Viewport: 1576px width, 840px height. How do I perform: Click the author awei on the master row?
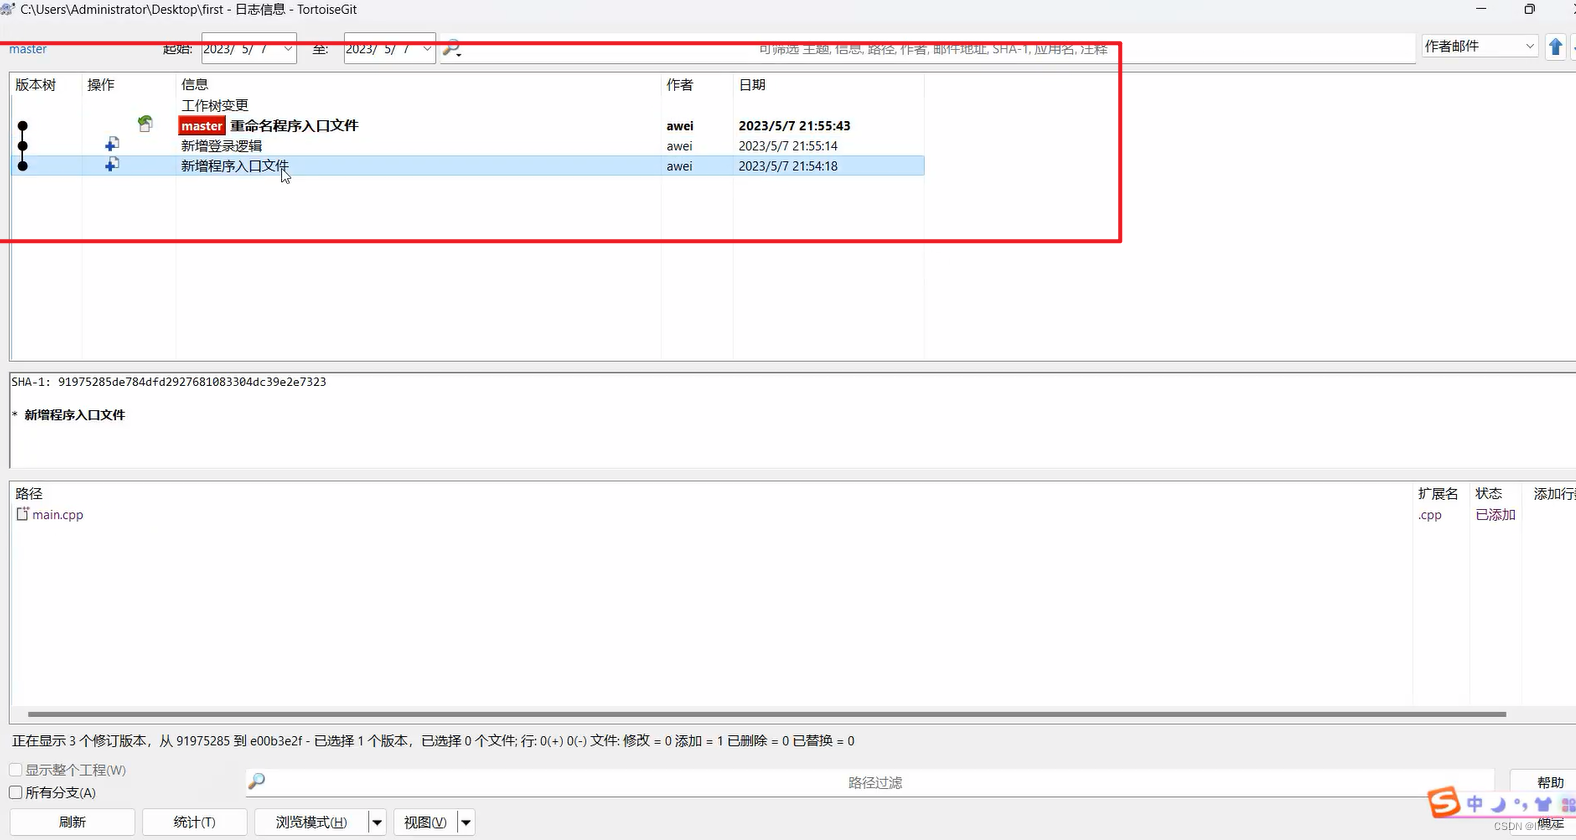(680, 125)
